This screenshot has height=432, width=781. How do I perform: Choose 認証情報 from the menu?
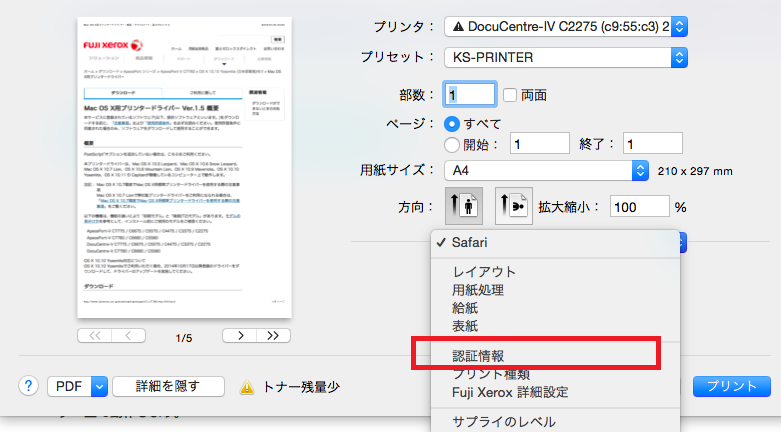point(478,355)
